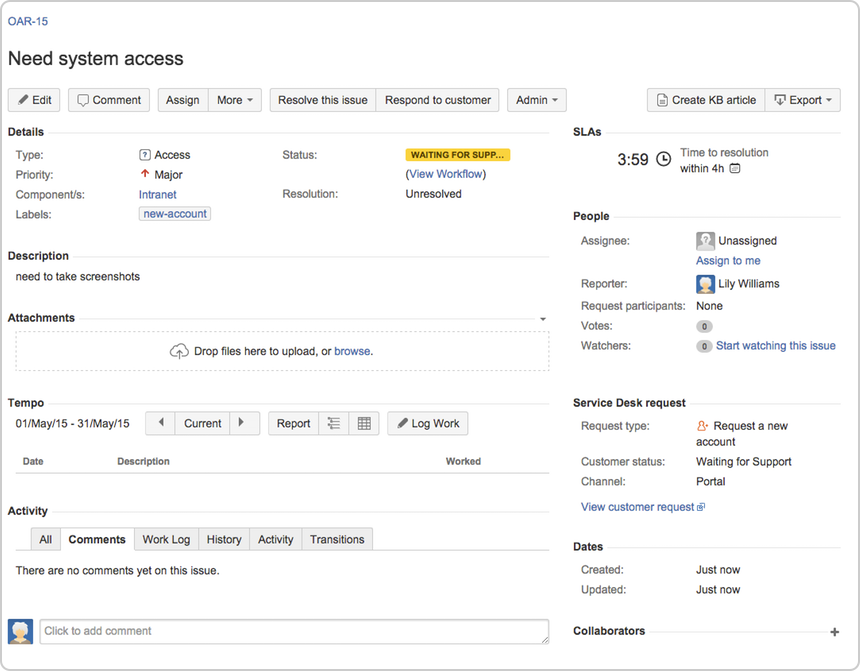This screenshot has width=860, height=671.
Task: Open the More dropdown menu
Action: (x=237, y=100)
